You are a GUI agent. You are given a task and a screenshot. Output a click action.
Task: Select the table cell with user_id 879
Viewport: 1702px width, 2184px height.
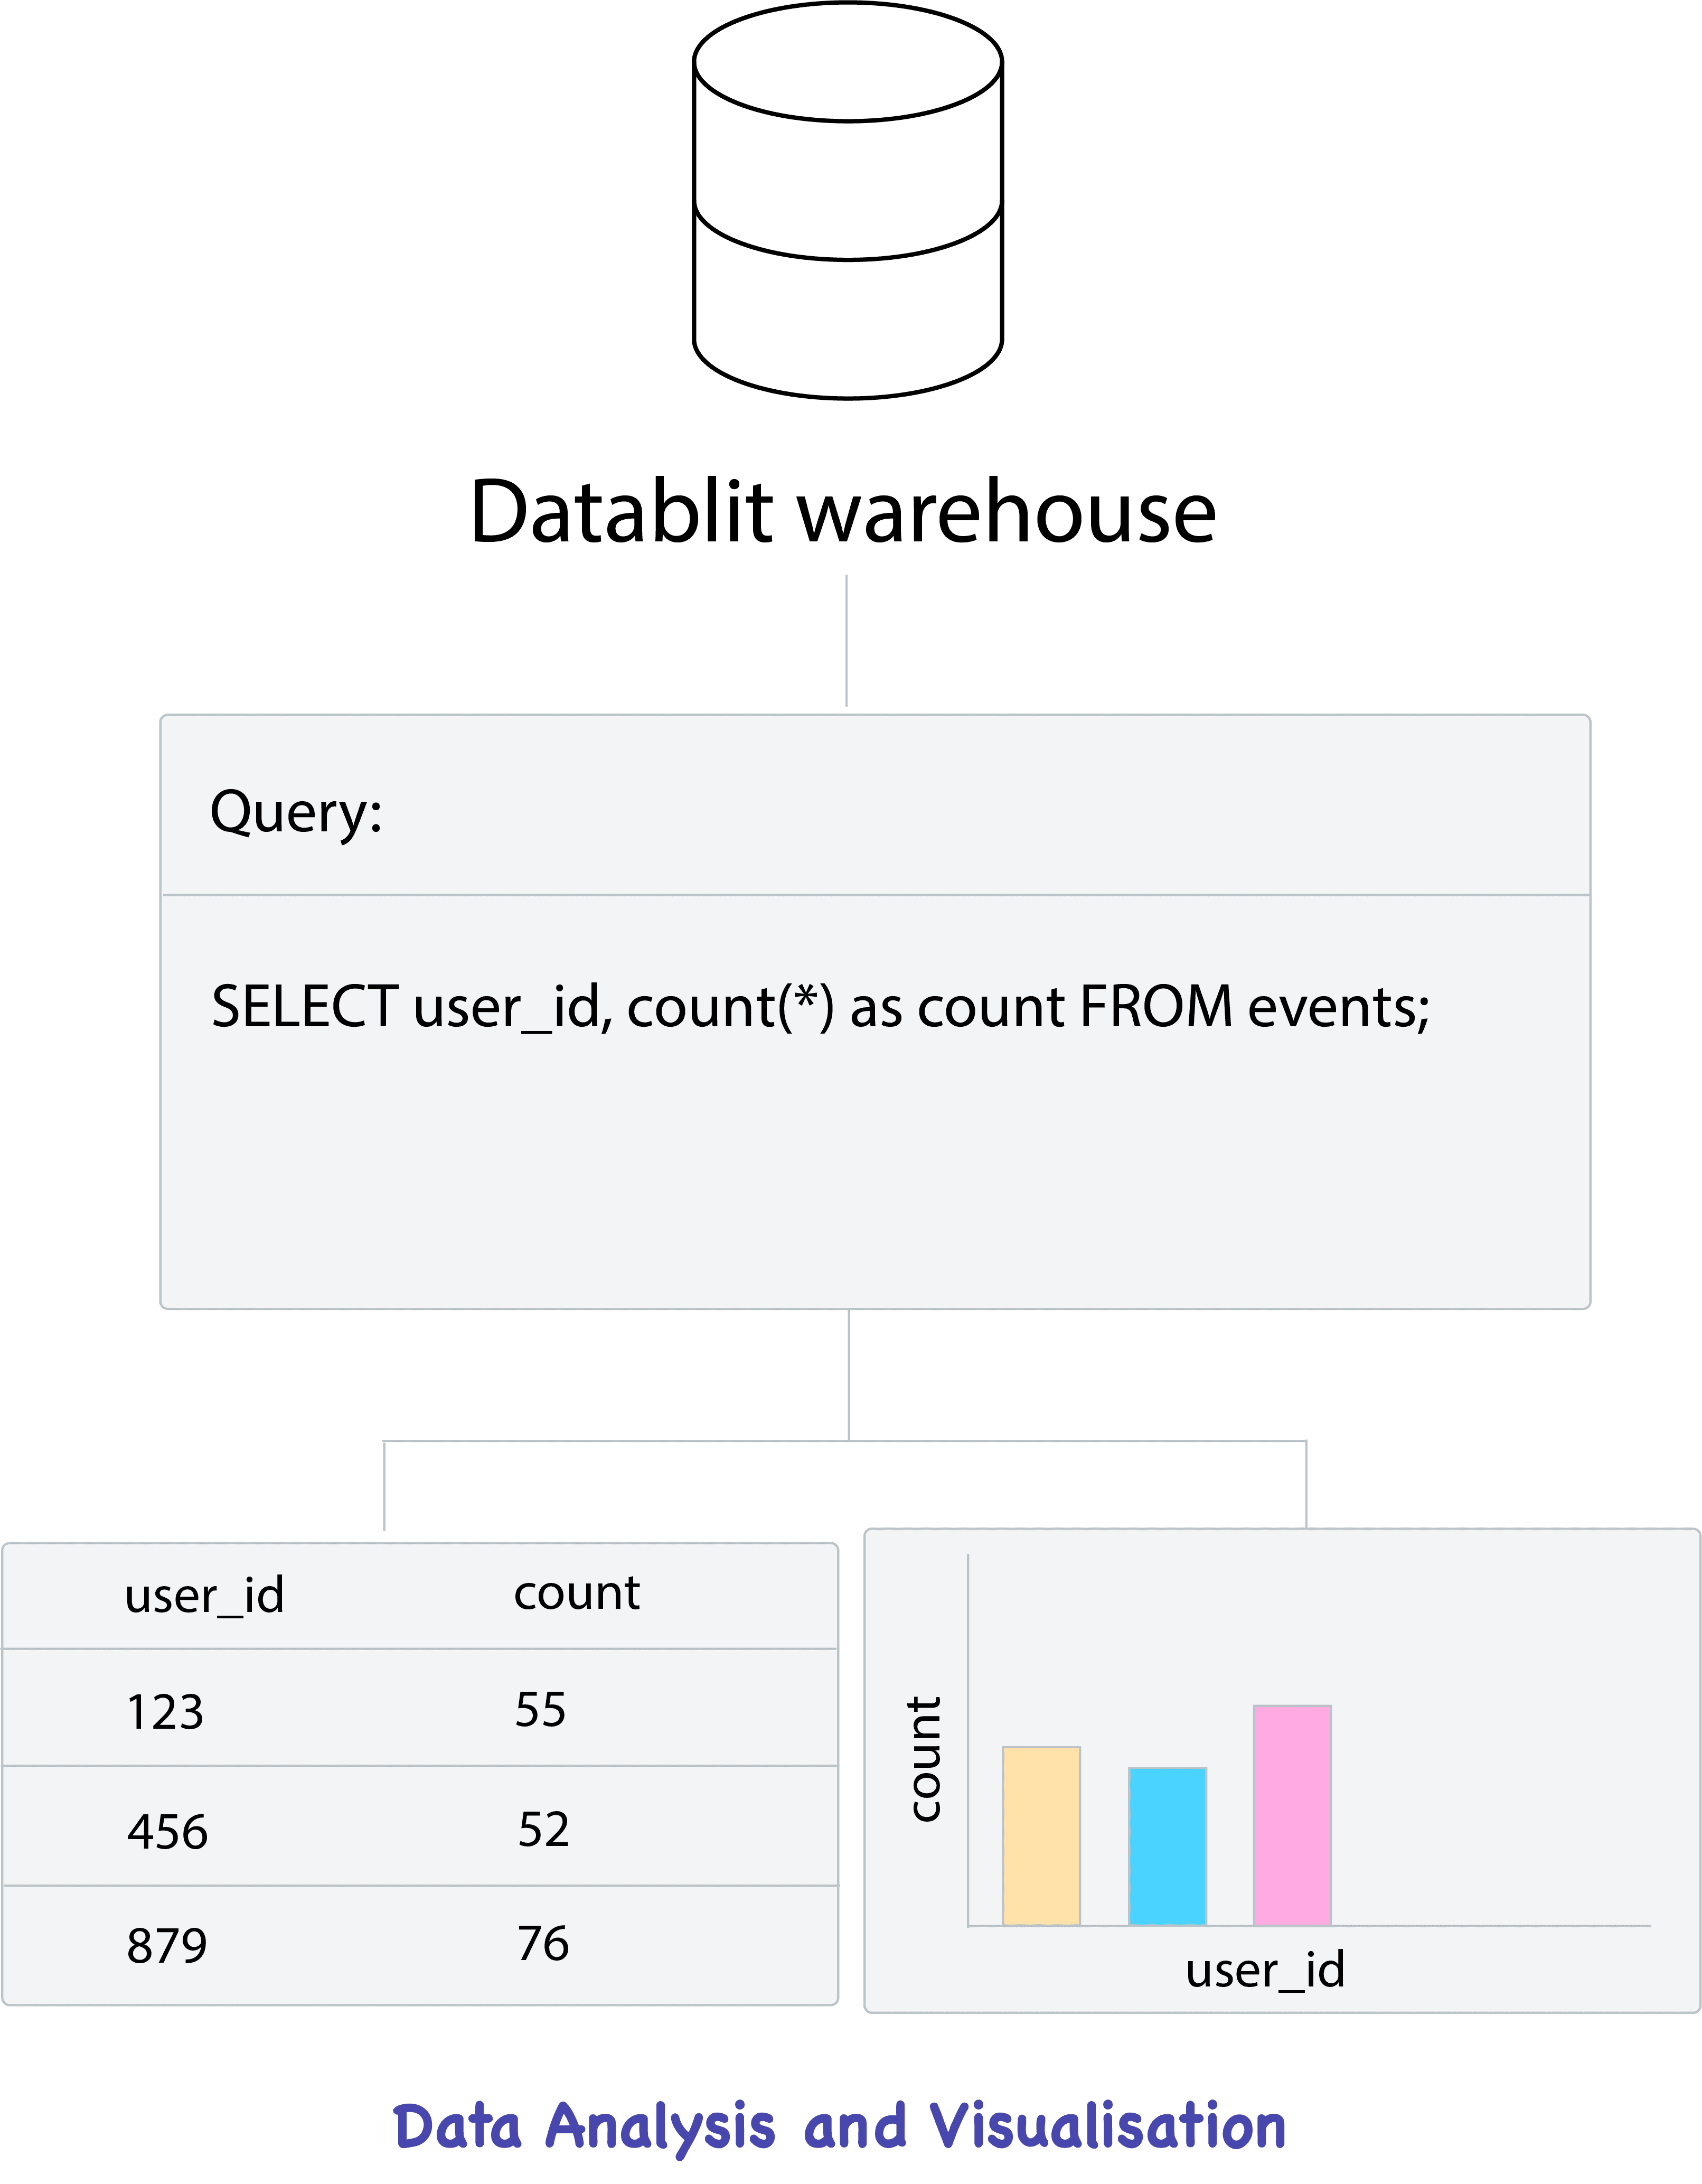[x=166, y=1946]
